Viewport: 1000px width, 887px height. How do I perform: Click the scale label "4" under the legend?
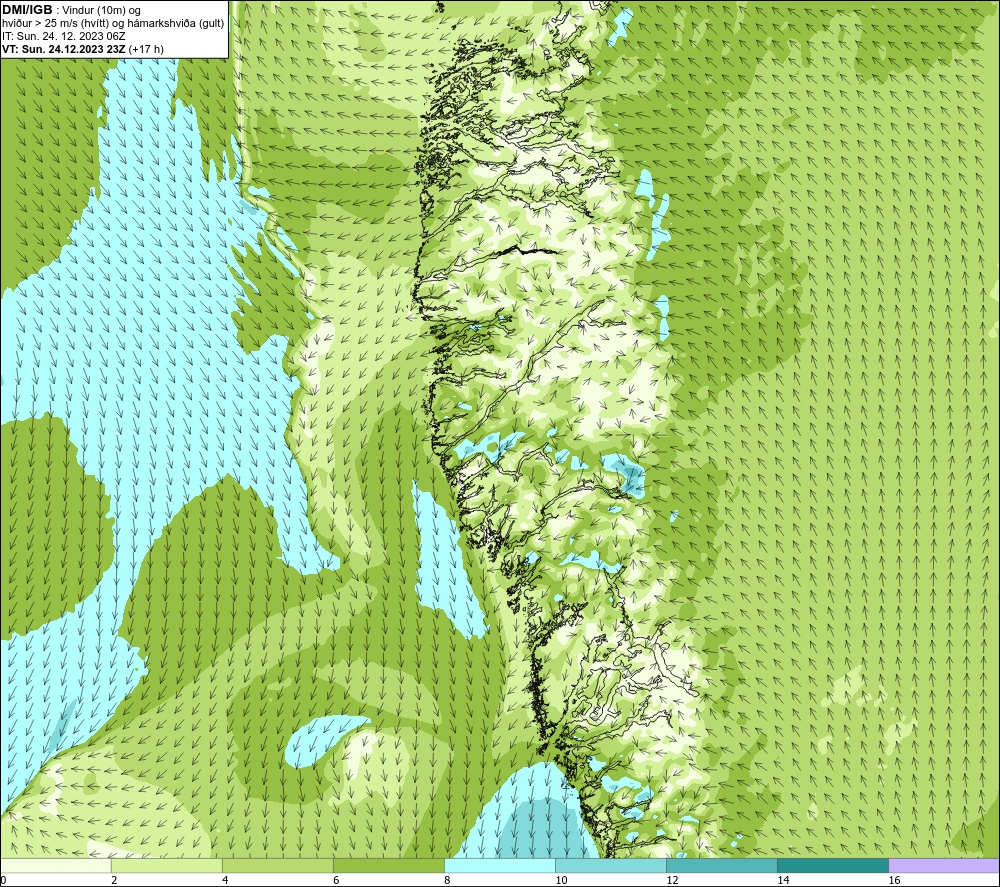click(x=225, y=881)
